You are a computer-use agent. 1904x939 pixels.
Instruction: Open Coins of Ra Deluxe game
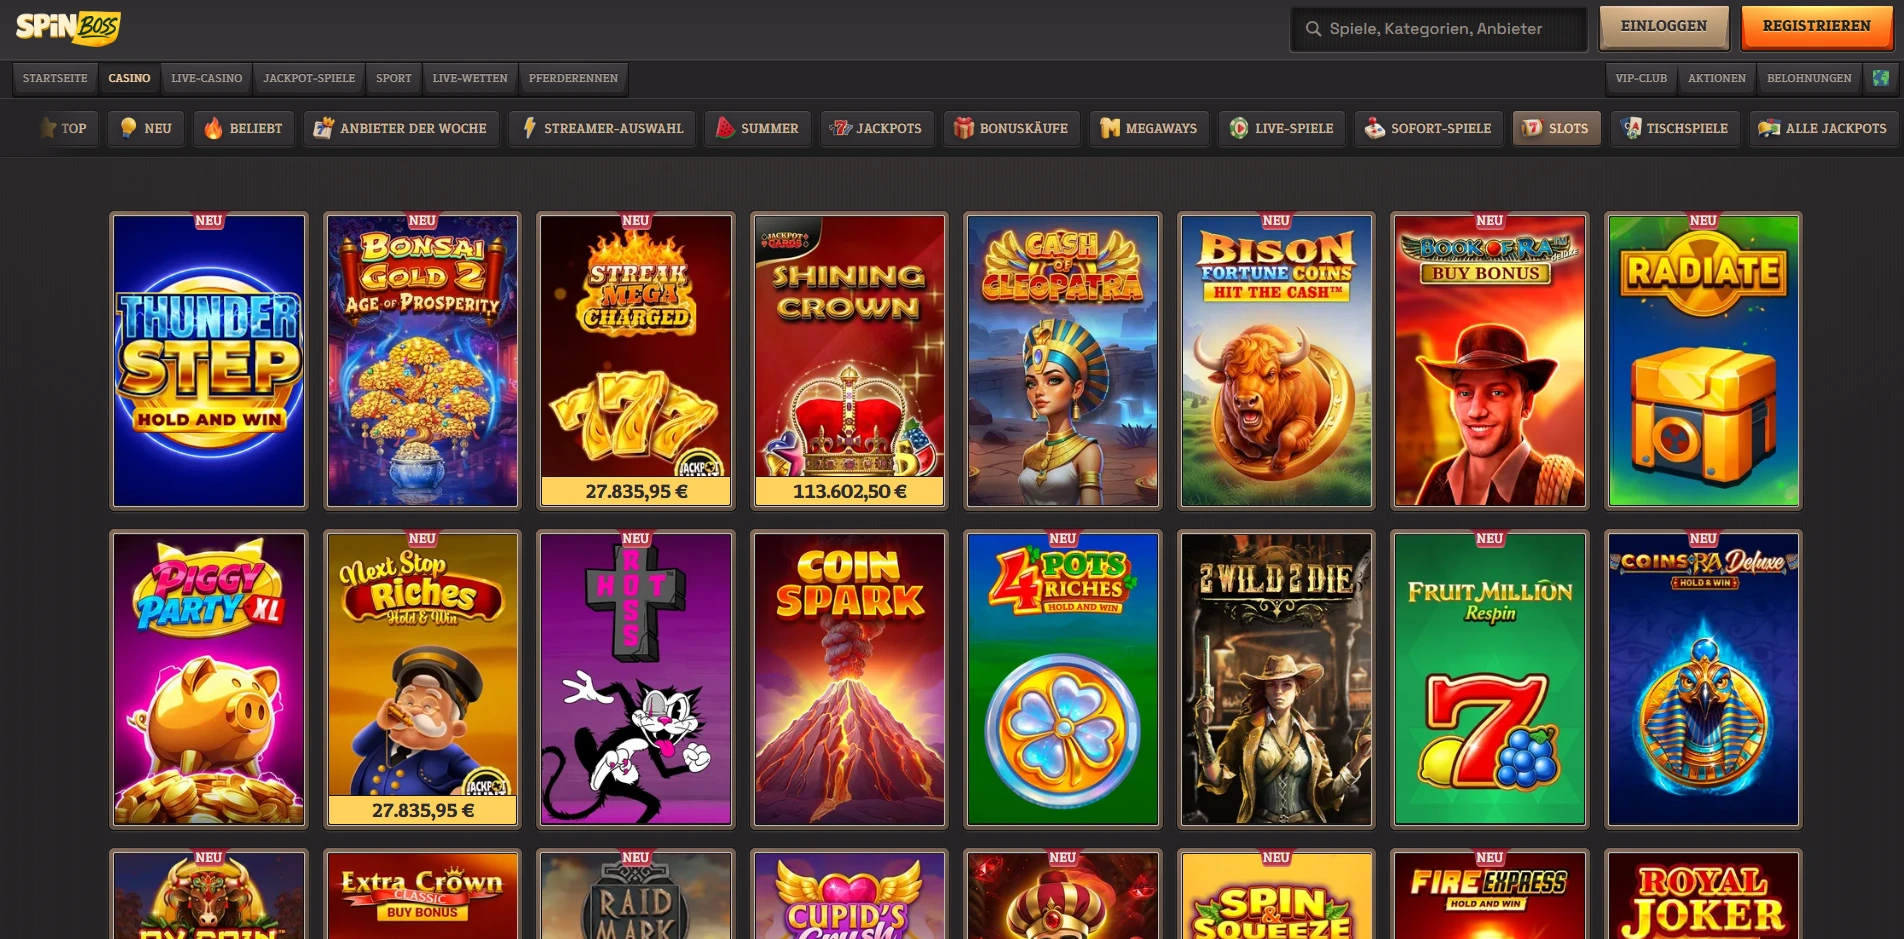pos(1704,679)
